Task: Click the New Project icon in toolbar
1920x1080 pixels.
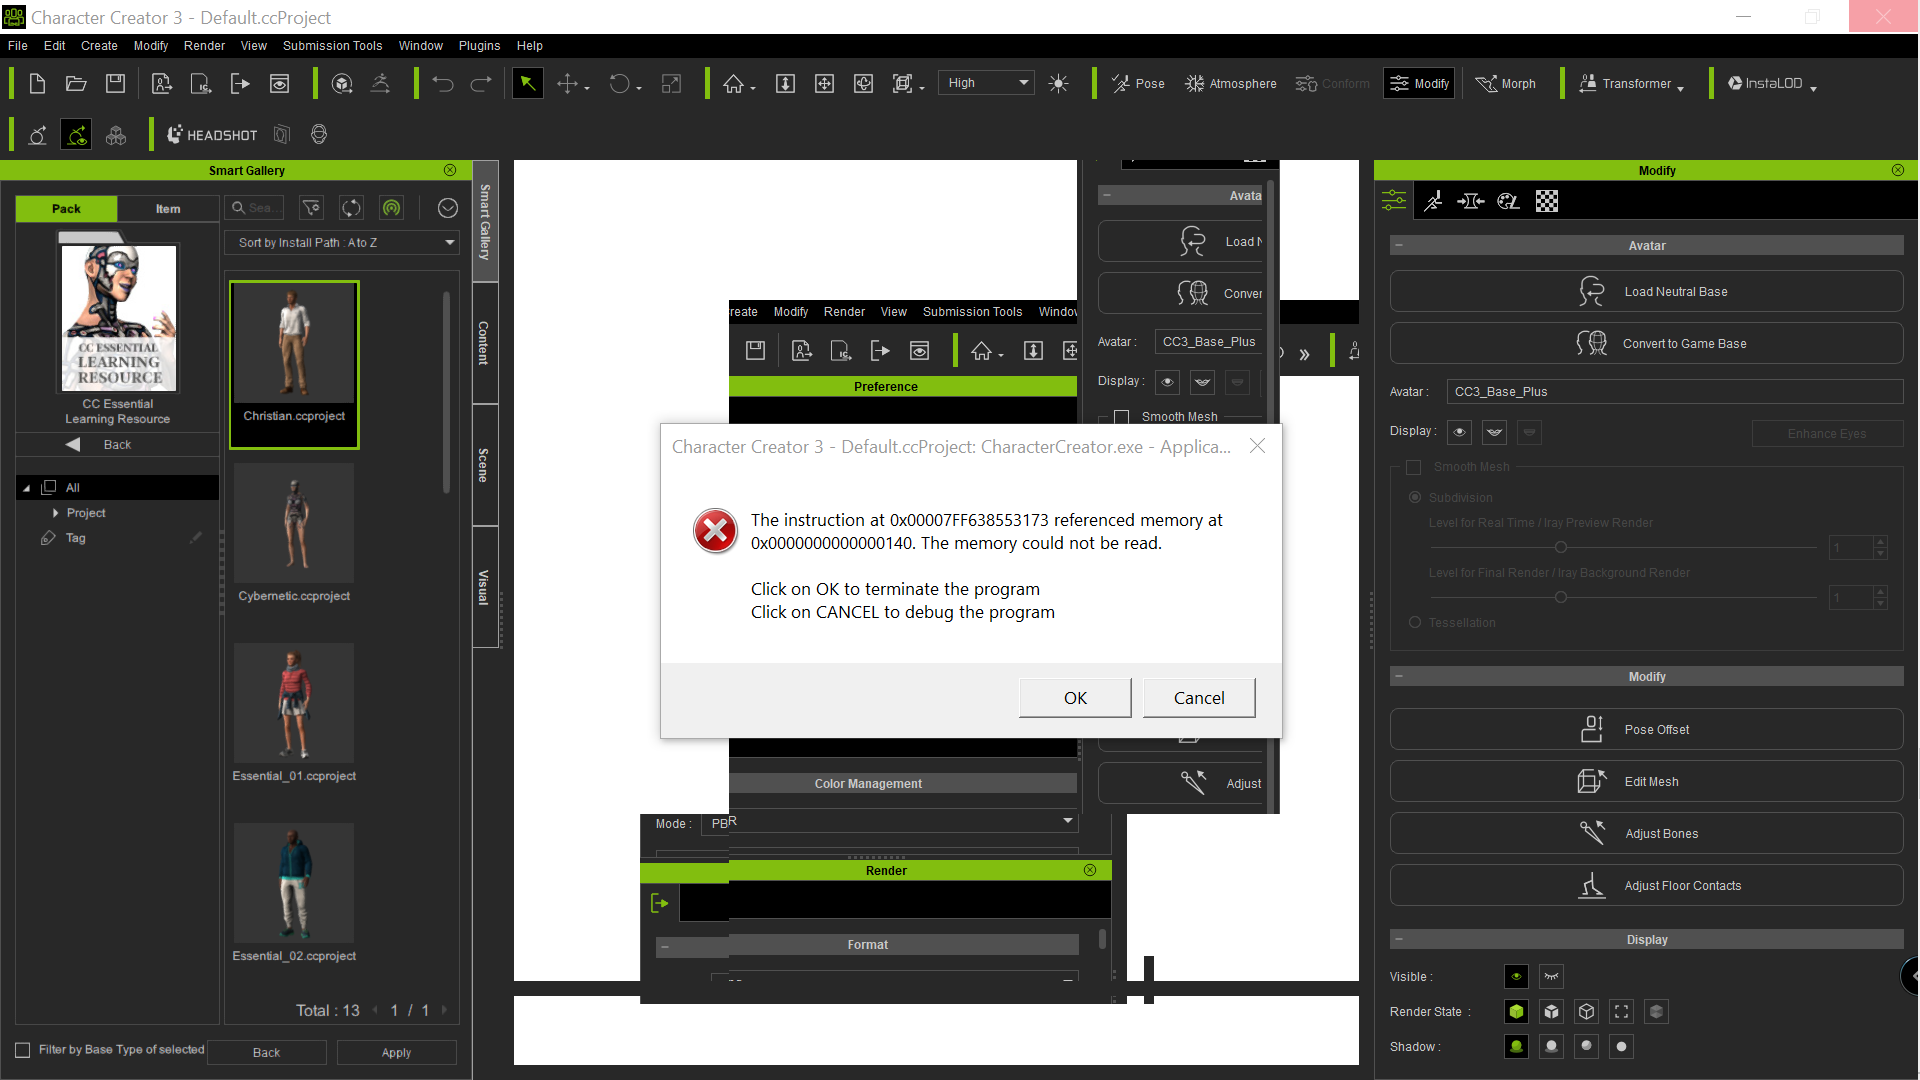Action: coord(37,84)
